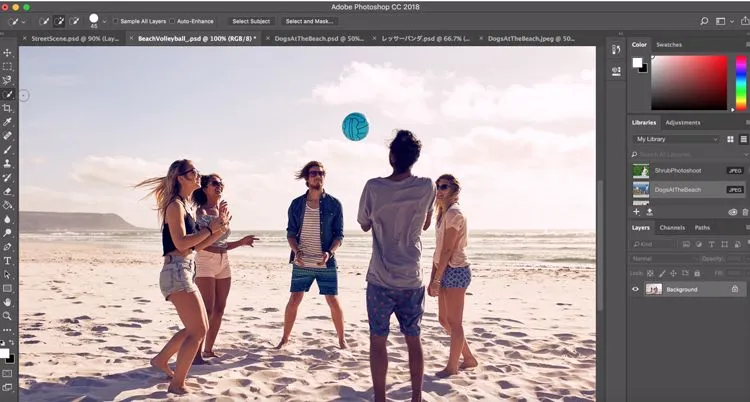Open the My Library dropdown
Image resolution: width=750 pixels, height=402 pixels.
[675, 139]
